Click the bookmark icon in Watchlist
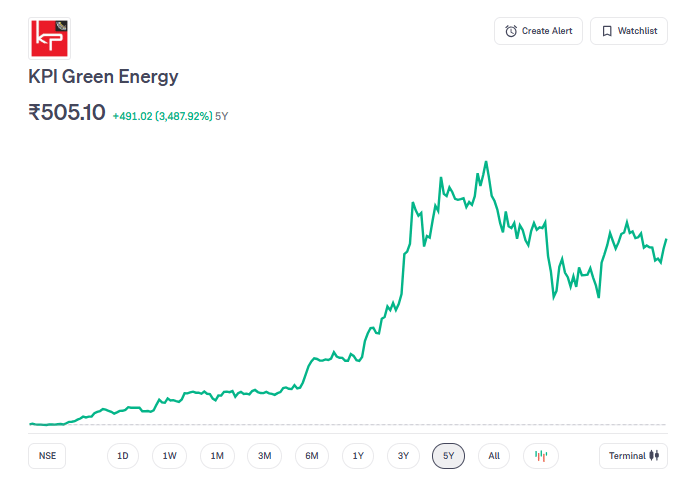Image resolution: width=688 pixels, height=480 pixels. [x=607, y=31]
